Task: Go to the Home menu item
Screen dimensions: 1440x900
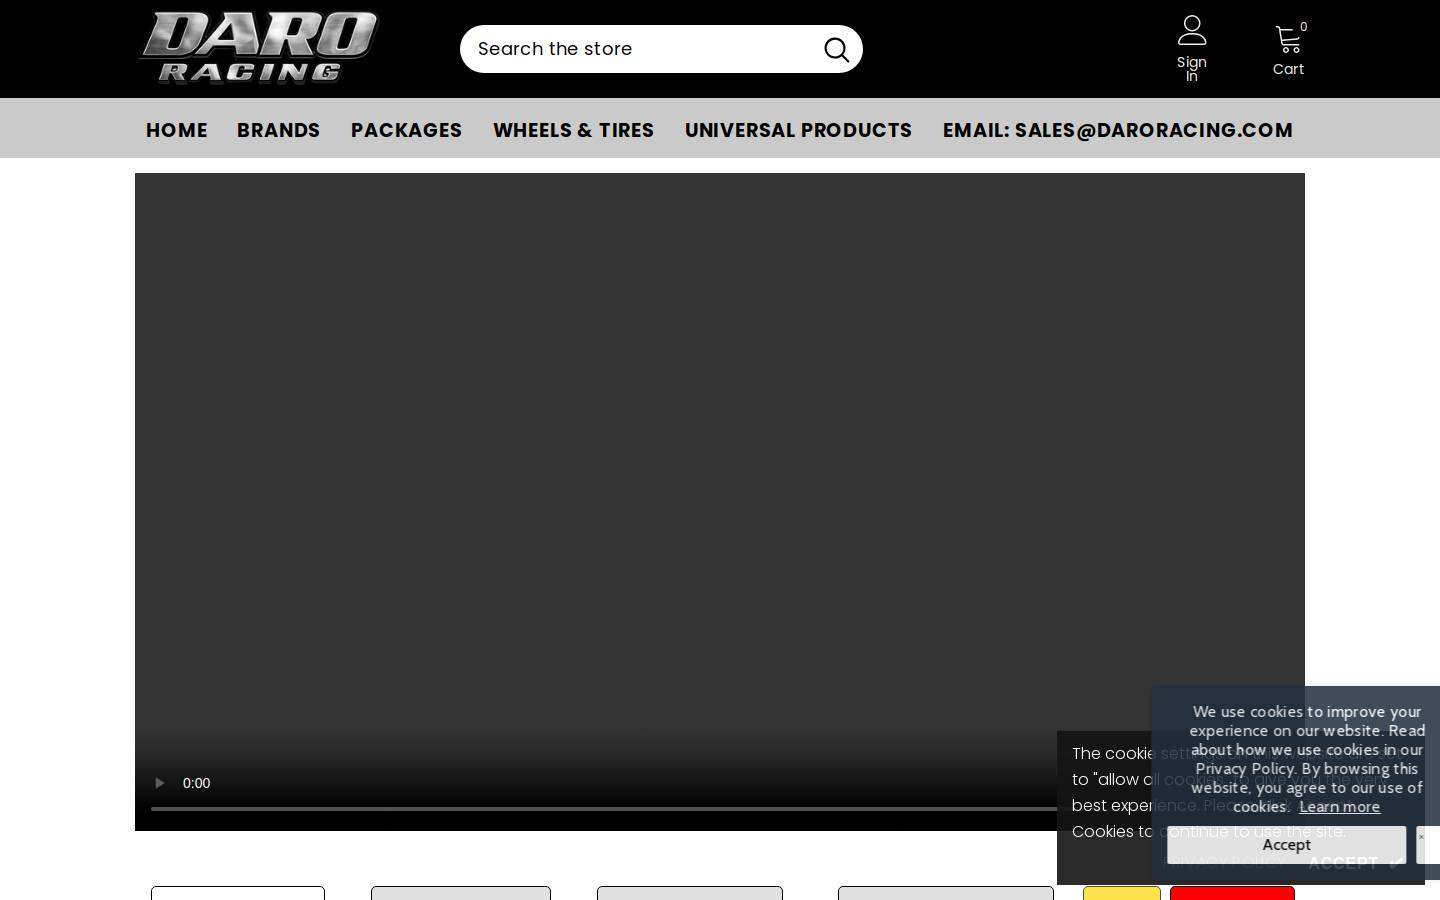Action: [177, 130]
